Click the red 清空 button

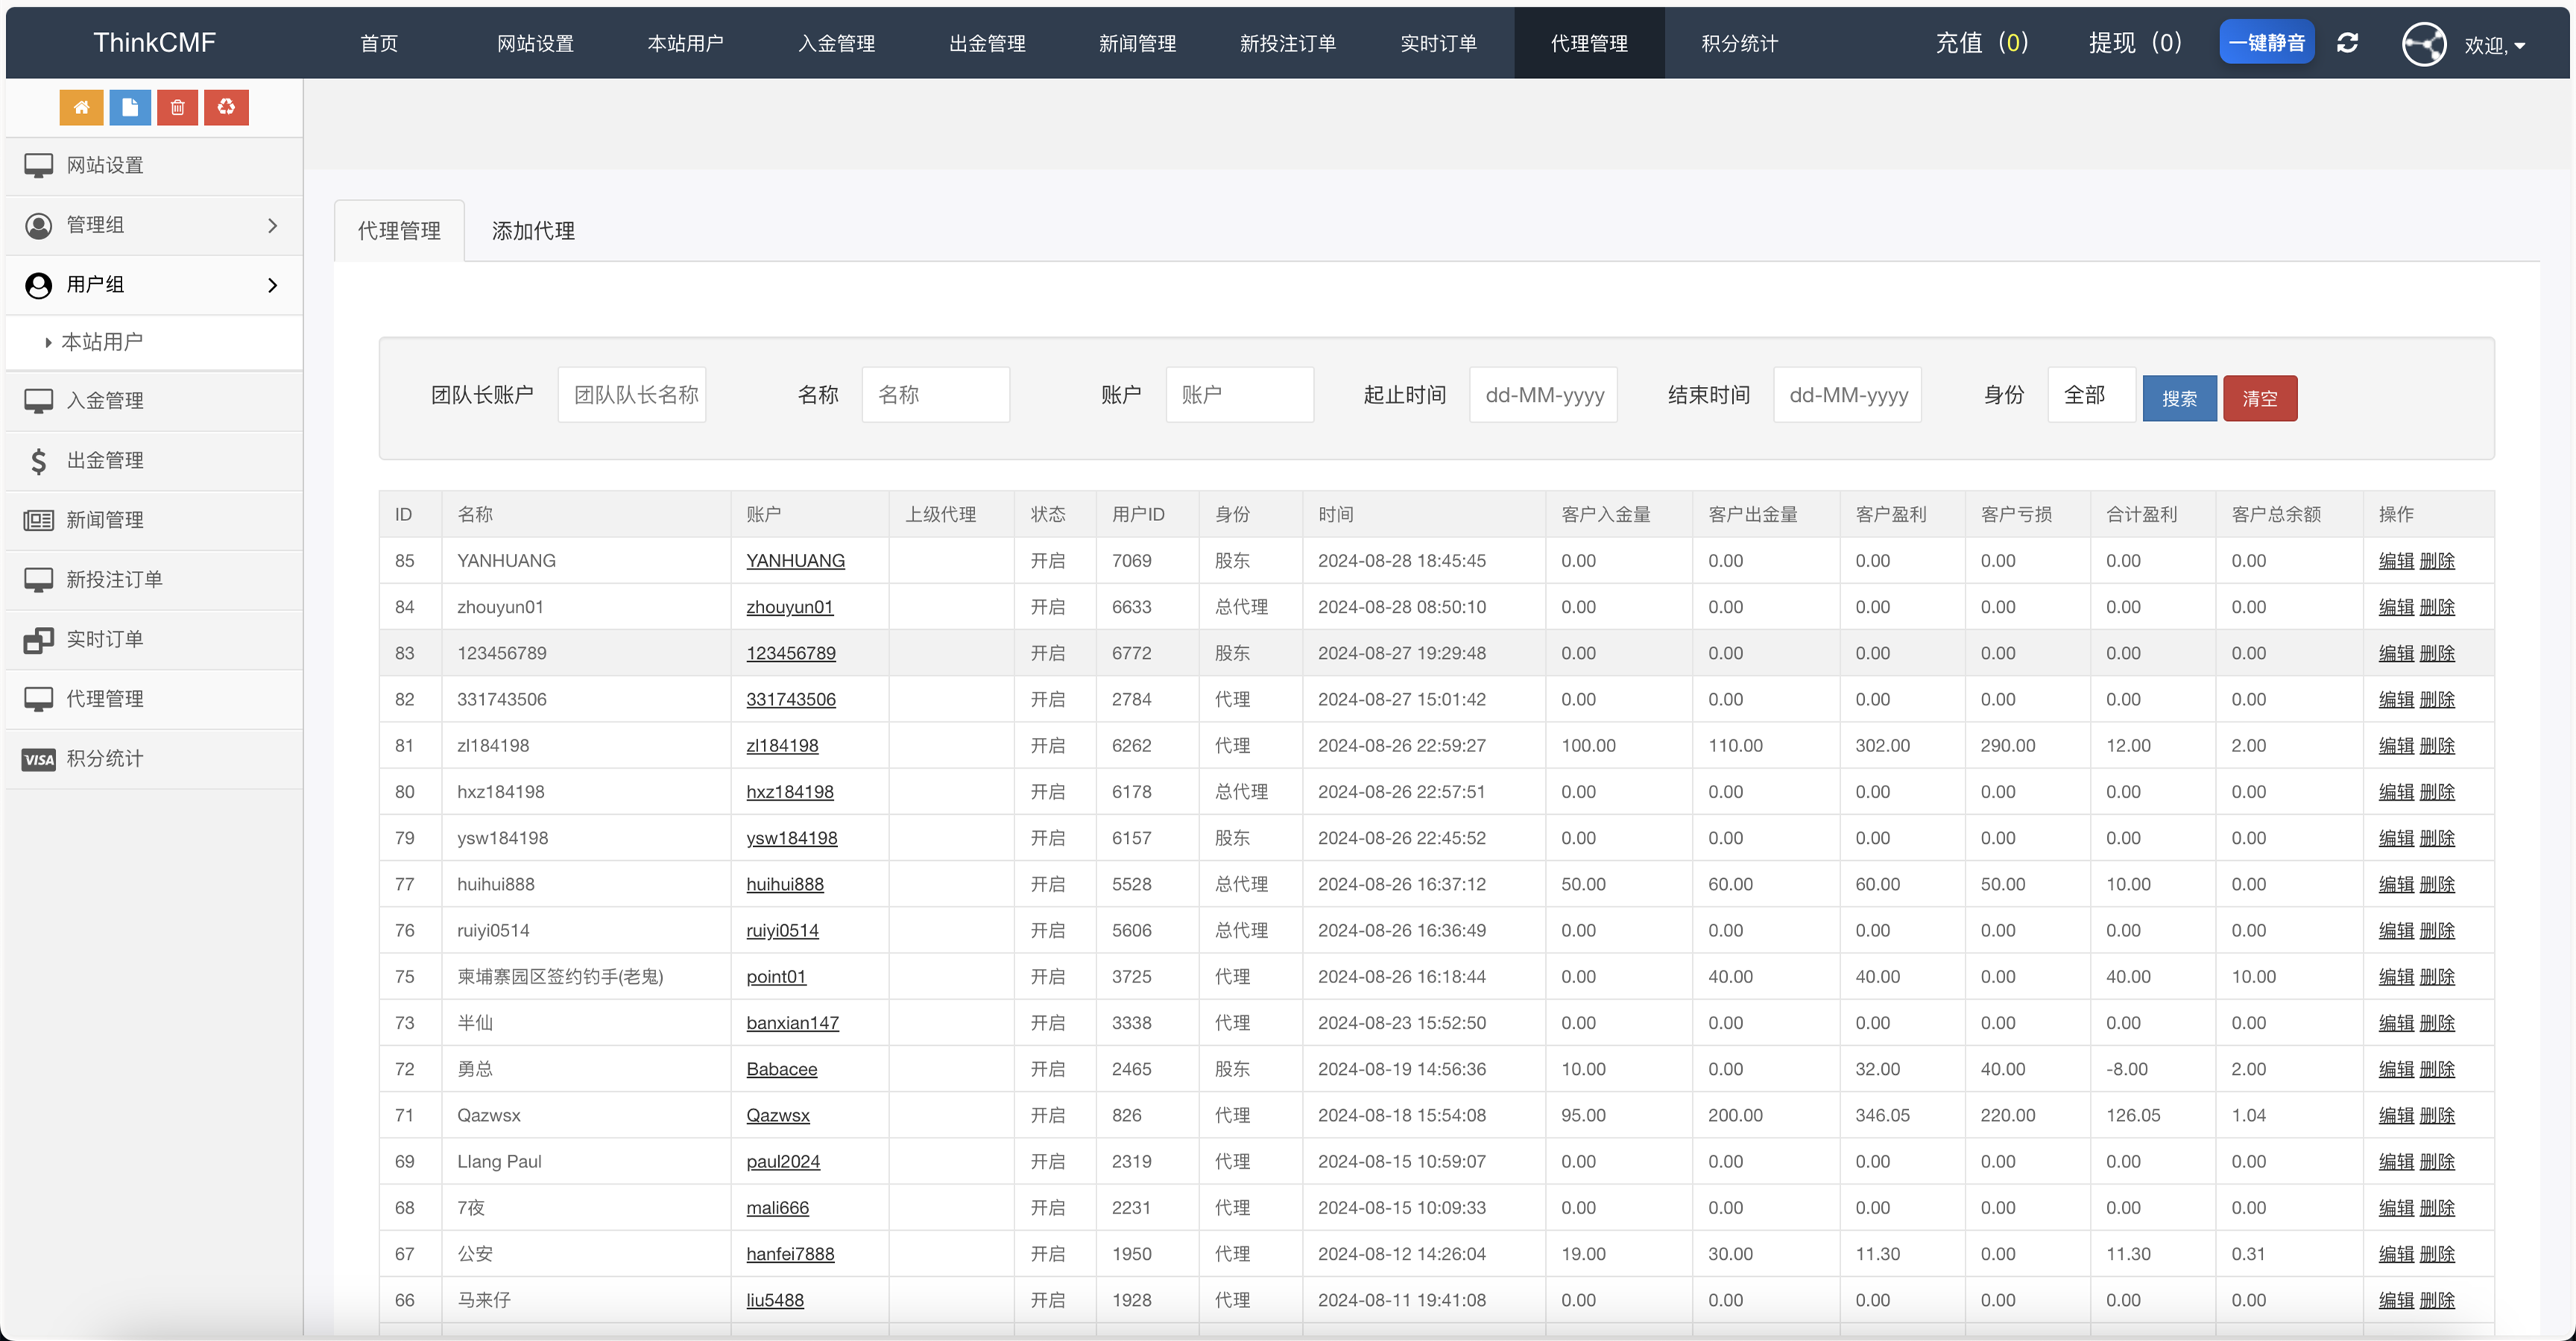coord(2259,398)
